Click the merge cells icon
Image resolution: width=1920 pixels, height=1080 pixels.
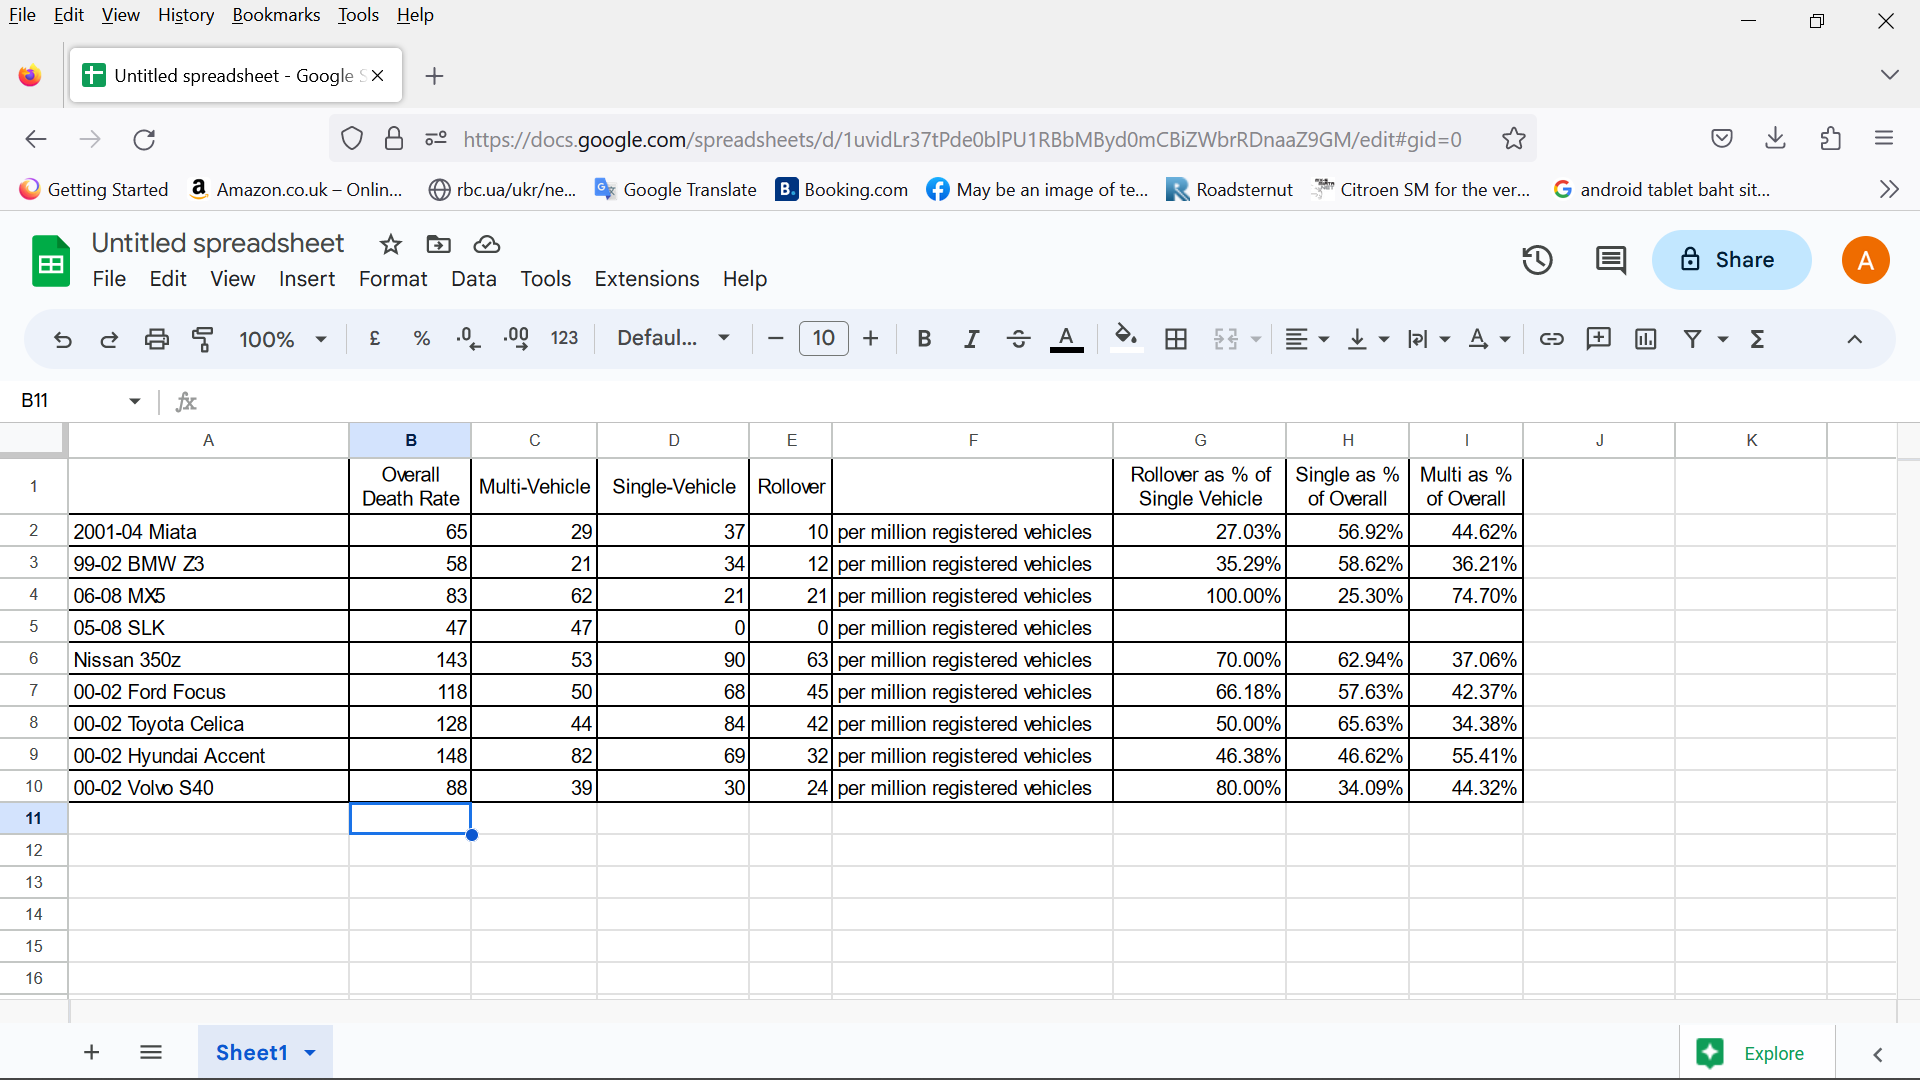(1226, 339)
